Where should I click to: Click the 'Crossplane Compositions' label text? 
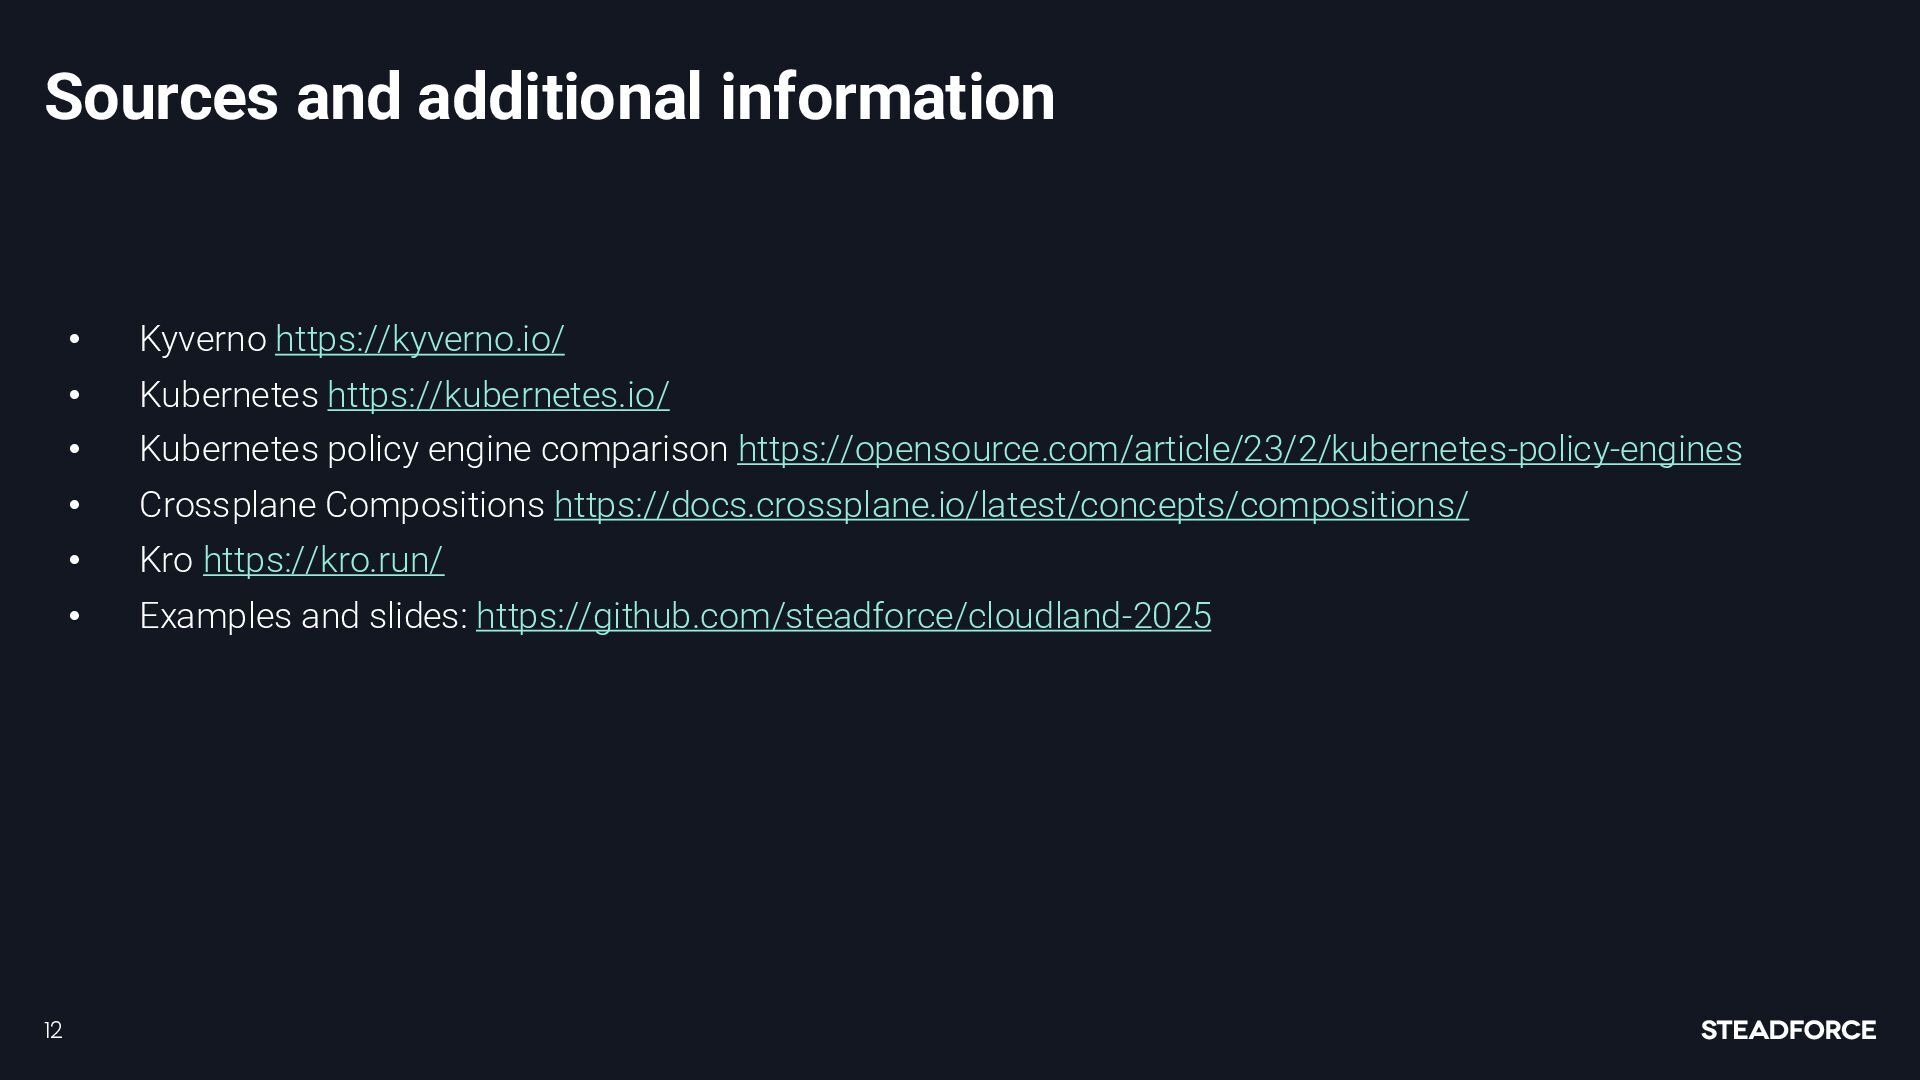coord(342,505)
